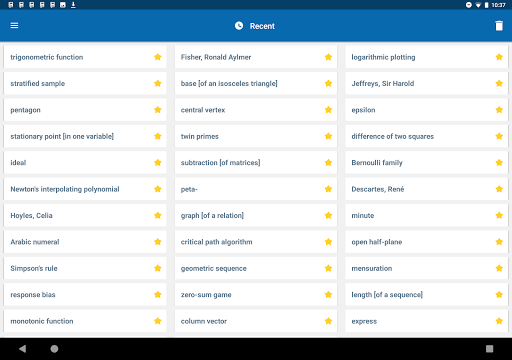
Task: Select the logarithmic plotting entry
Action: 426,57
